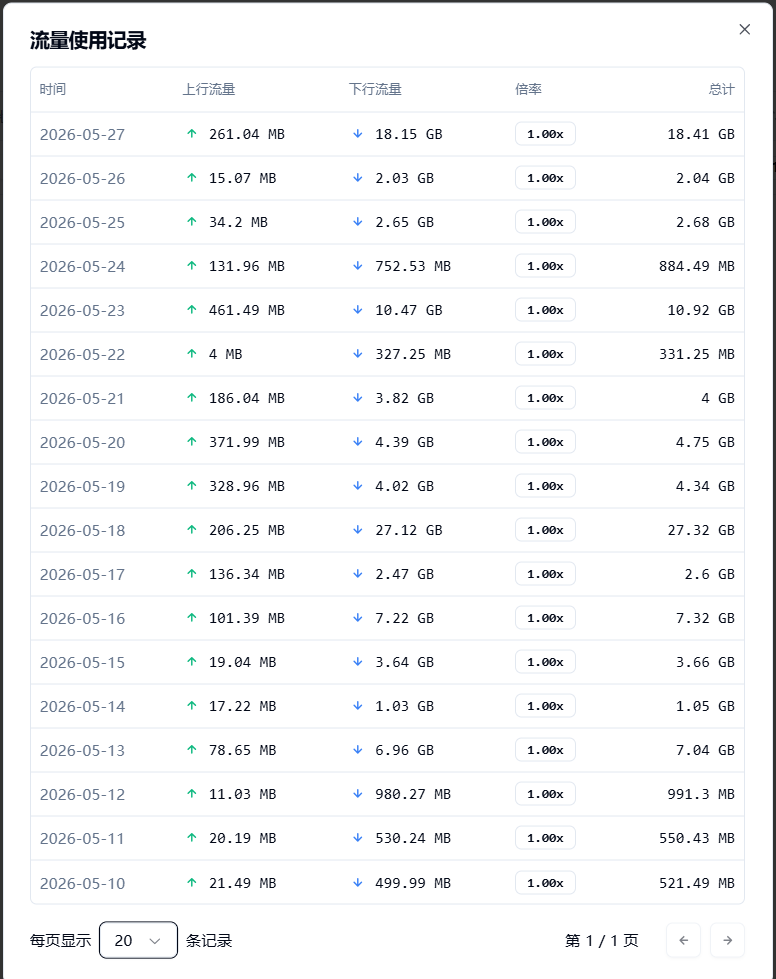The height and width of the screenshot is (979, 776).
Task: Click the download arrow icon for 2026-05-11
Action: coord(358,838)
